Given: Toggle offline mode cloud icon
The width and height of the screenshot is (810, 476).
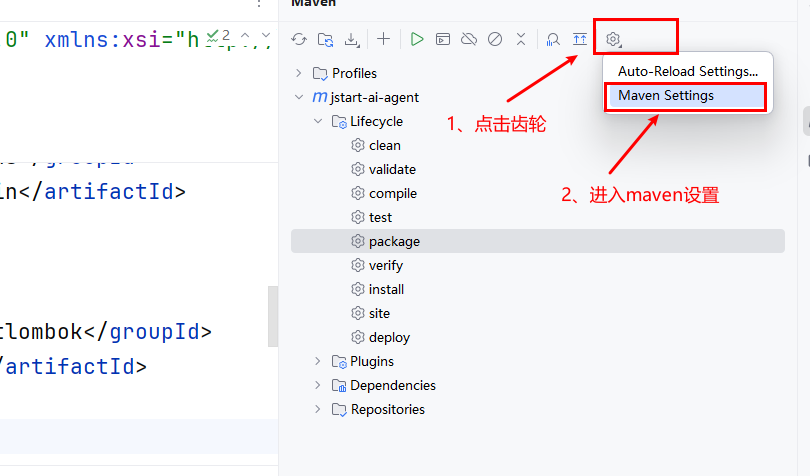Looking at the screenshot, I should pos(469,39).
